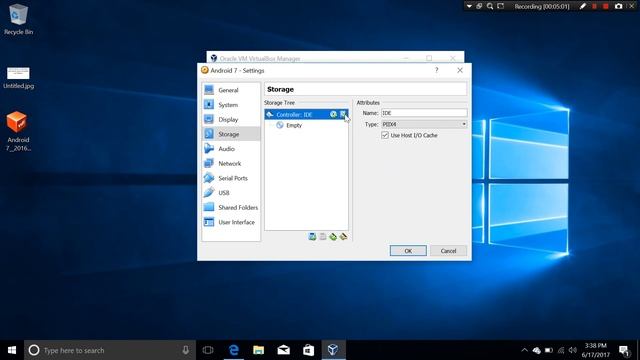
Task: Click Cancel in Settings dialog
Action: [448, 251]
